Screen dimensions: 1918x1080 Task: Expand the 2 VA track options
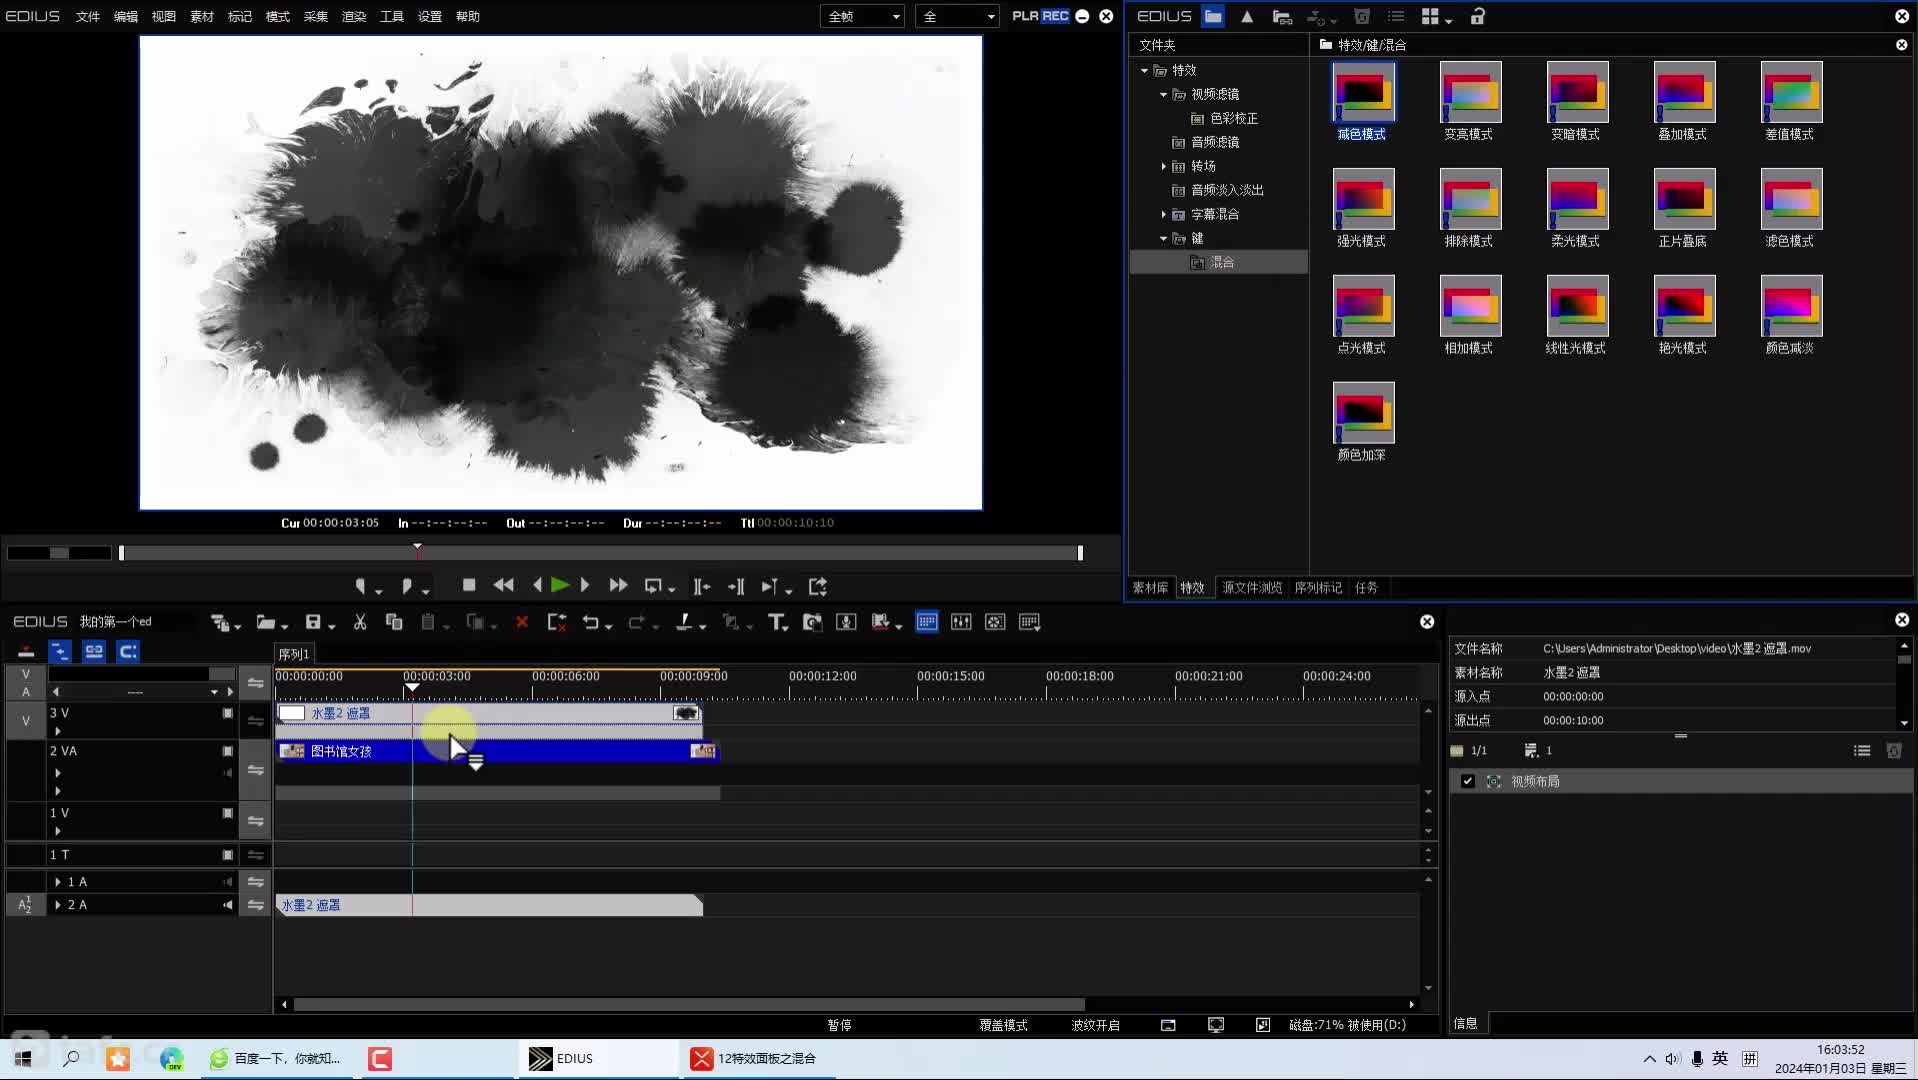coord(57,772)
